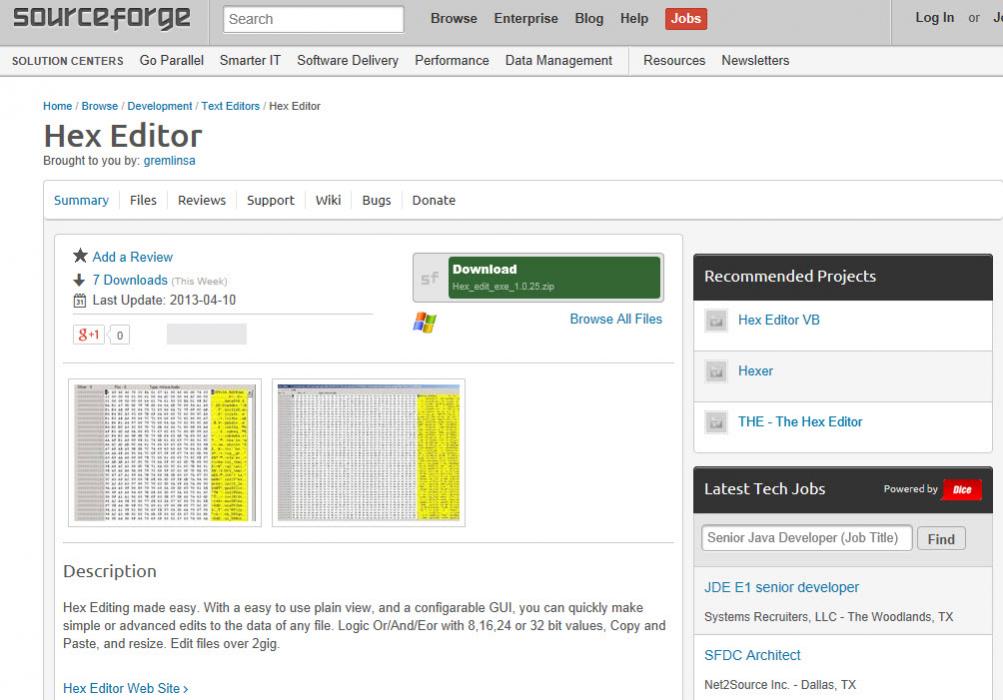Click the red Jobs button
This screenshot has height=700, width=1003.
click(686, 19)
